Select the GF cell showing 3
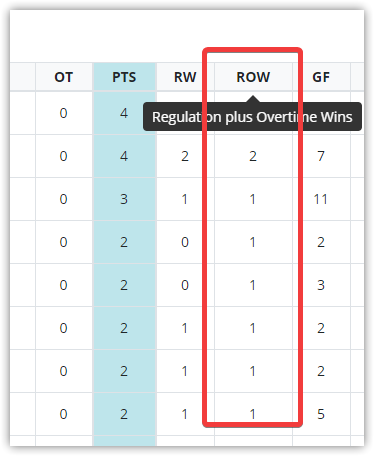 [321, 285]
